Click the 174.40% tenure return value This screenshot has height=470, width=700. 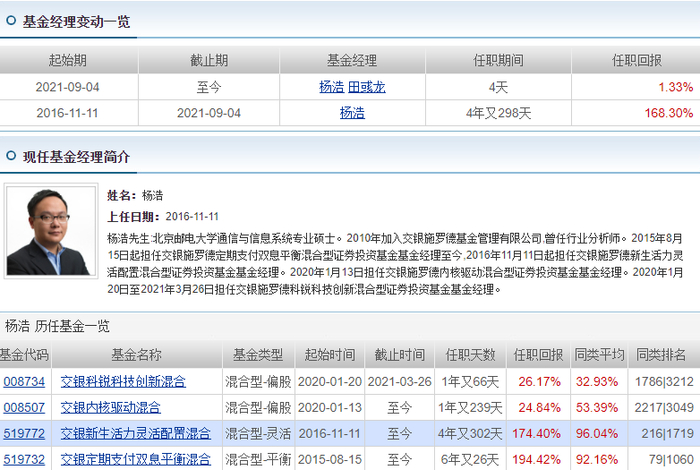point(536,433)
